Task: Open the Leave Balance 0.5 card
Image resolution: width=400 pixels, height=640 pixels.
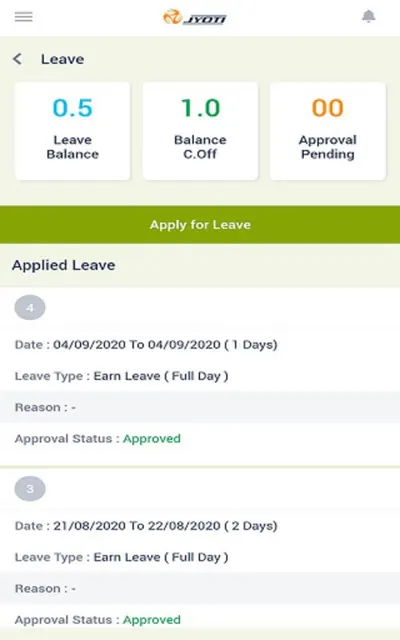Action: 73,131
